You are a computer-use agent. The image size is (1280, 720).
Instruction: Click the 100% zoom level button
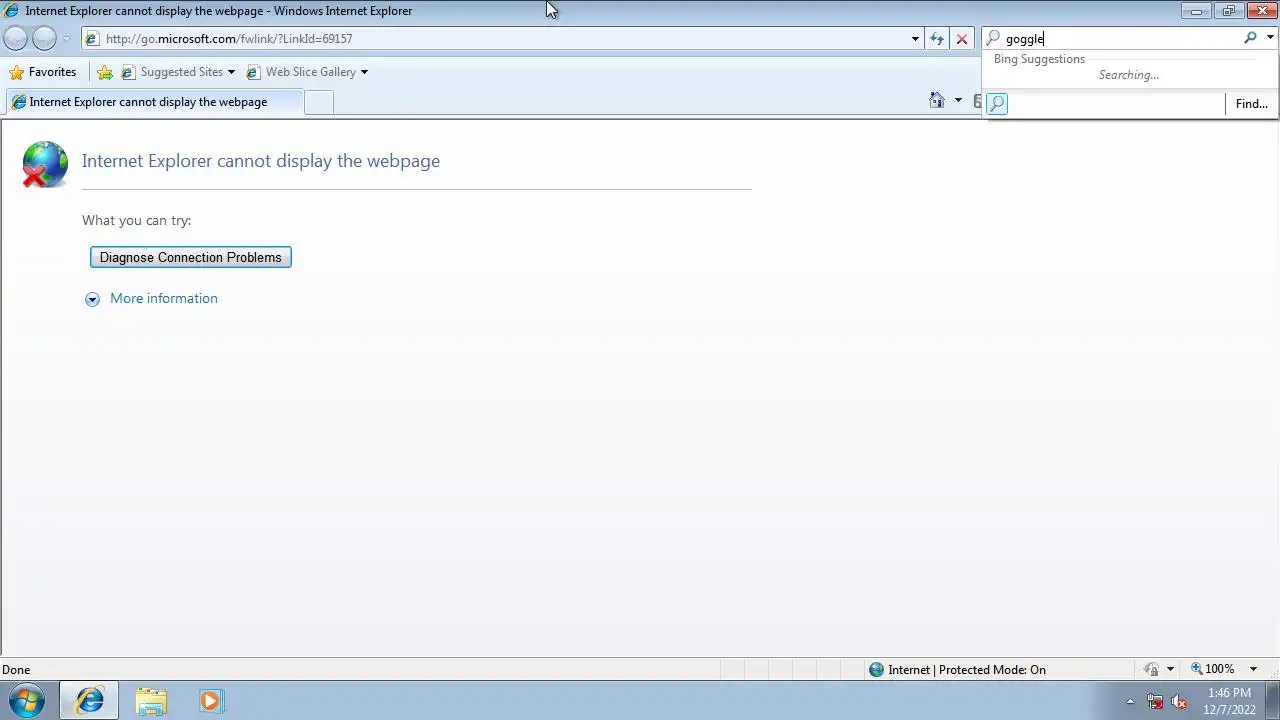click(1212, 669)
